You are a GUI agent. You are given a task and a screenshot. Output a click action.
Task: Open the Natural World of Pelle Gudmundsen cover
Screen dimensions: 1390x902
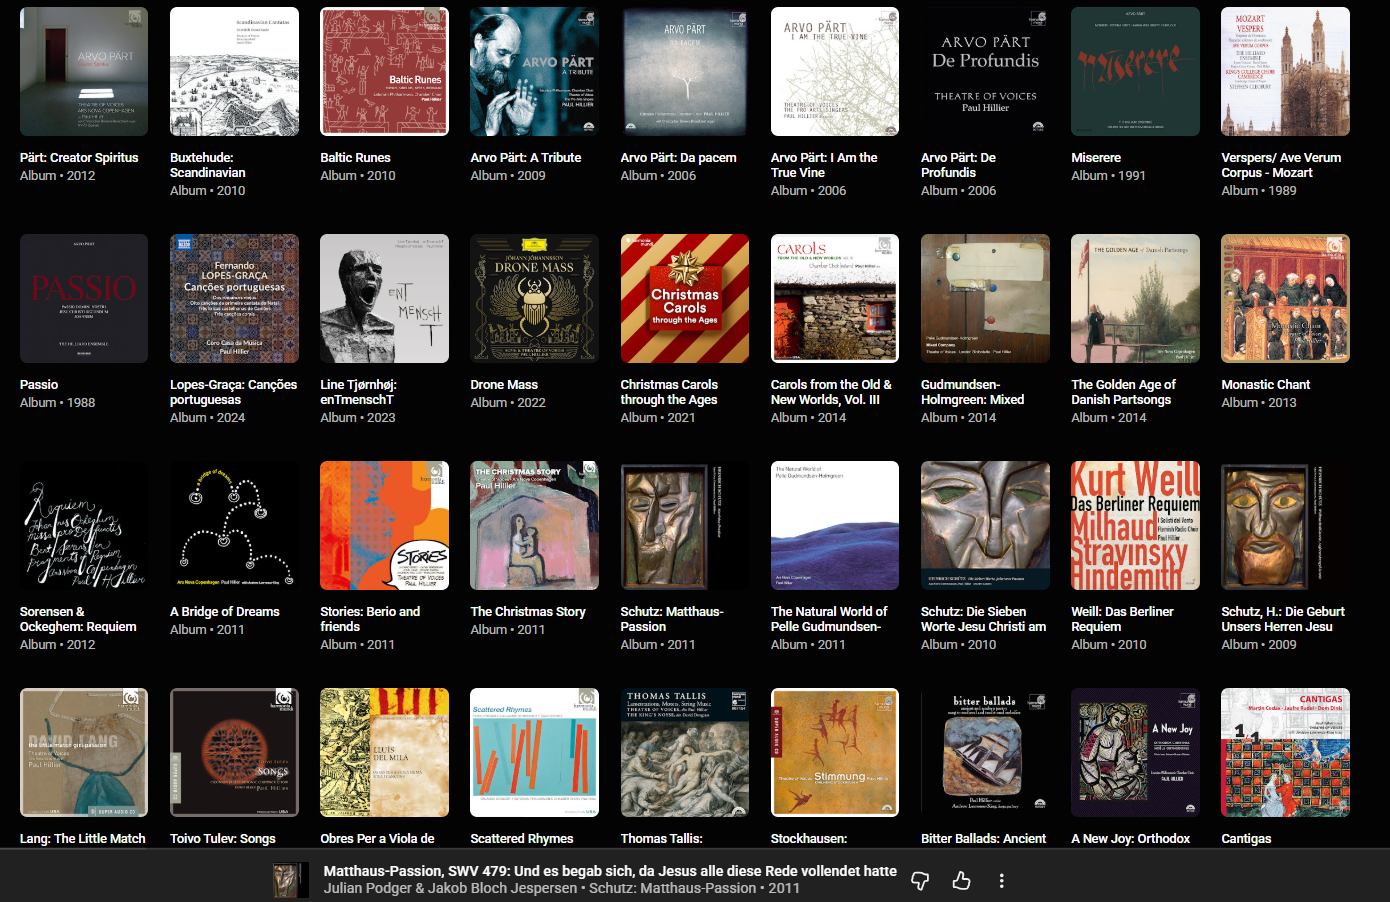pyautogui.click(x=835, y=526)
